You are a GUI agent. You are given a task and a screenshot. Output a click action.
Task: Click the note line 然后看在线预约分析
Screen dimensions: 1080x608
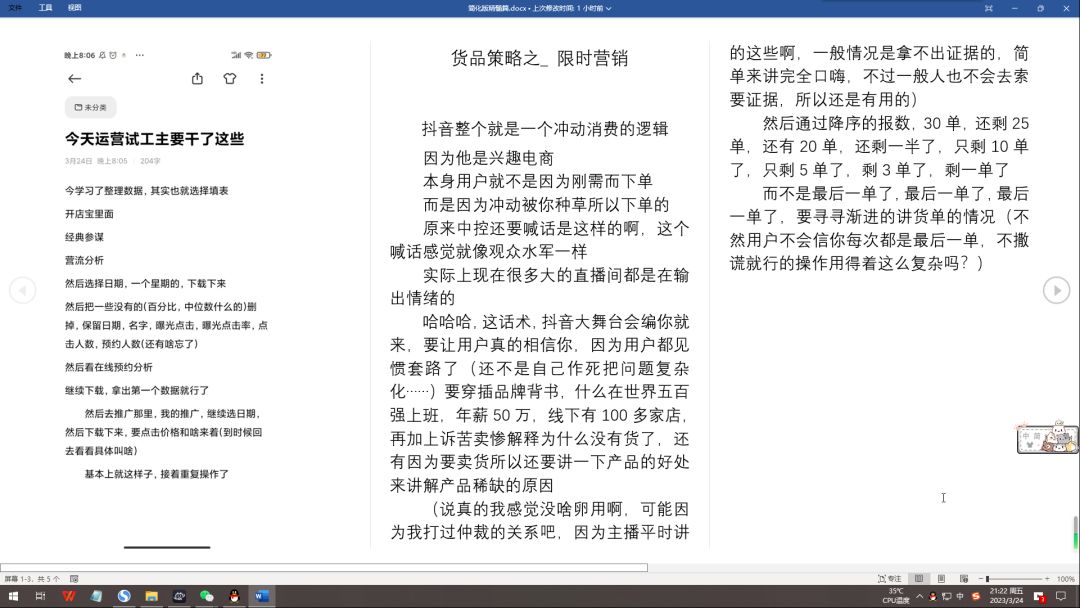point(109,368)
